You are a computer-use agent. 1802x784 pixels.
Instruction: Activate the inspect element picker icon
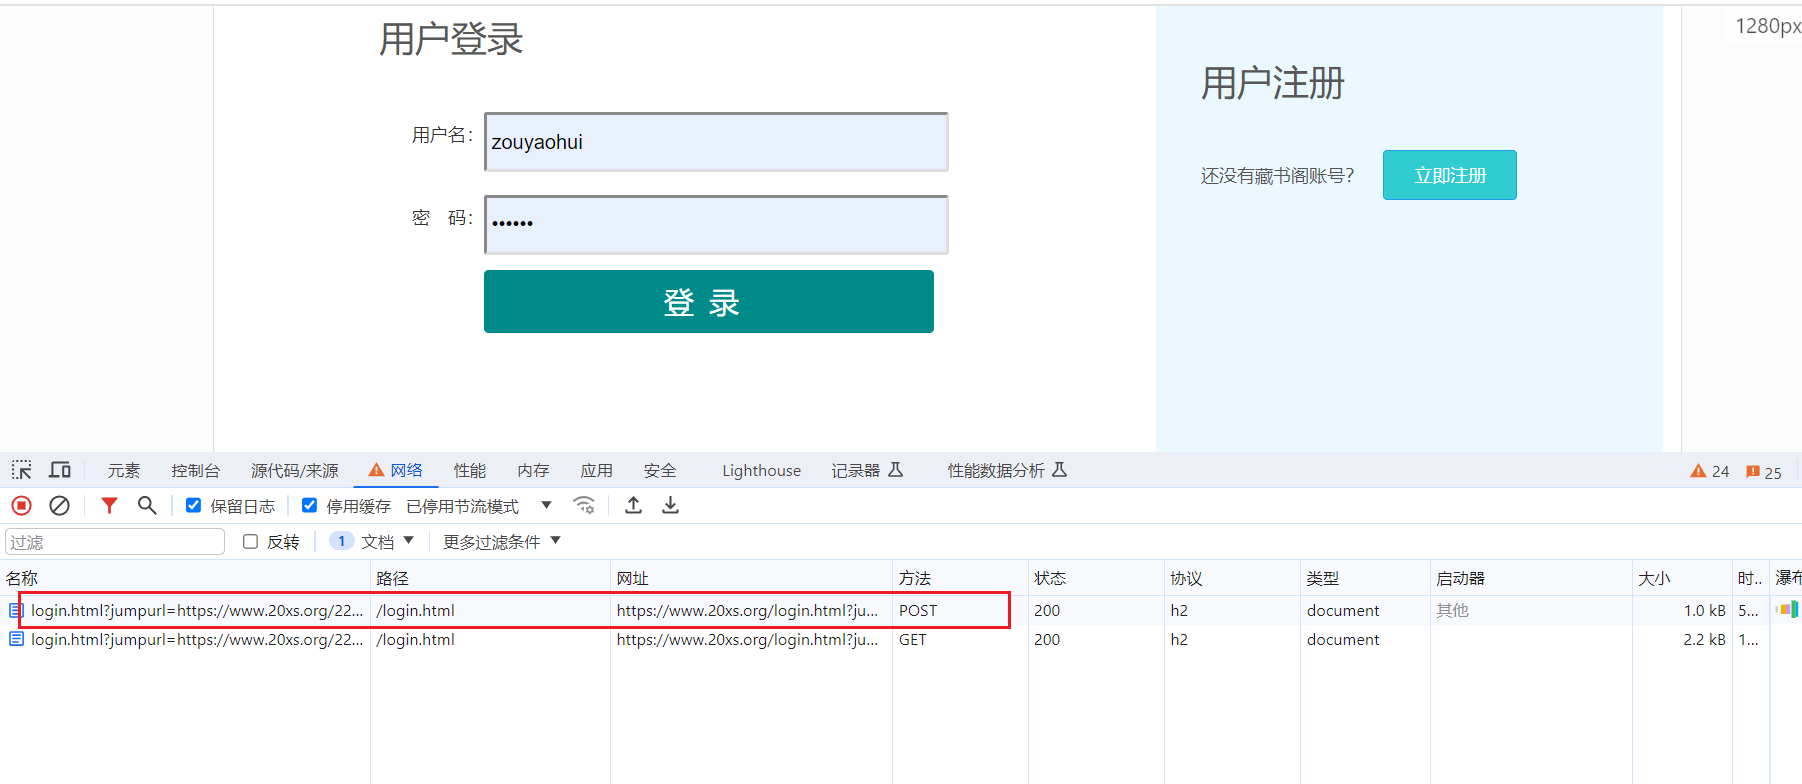[x=21, y=470]
